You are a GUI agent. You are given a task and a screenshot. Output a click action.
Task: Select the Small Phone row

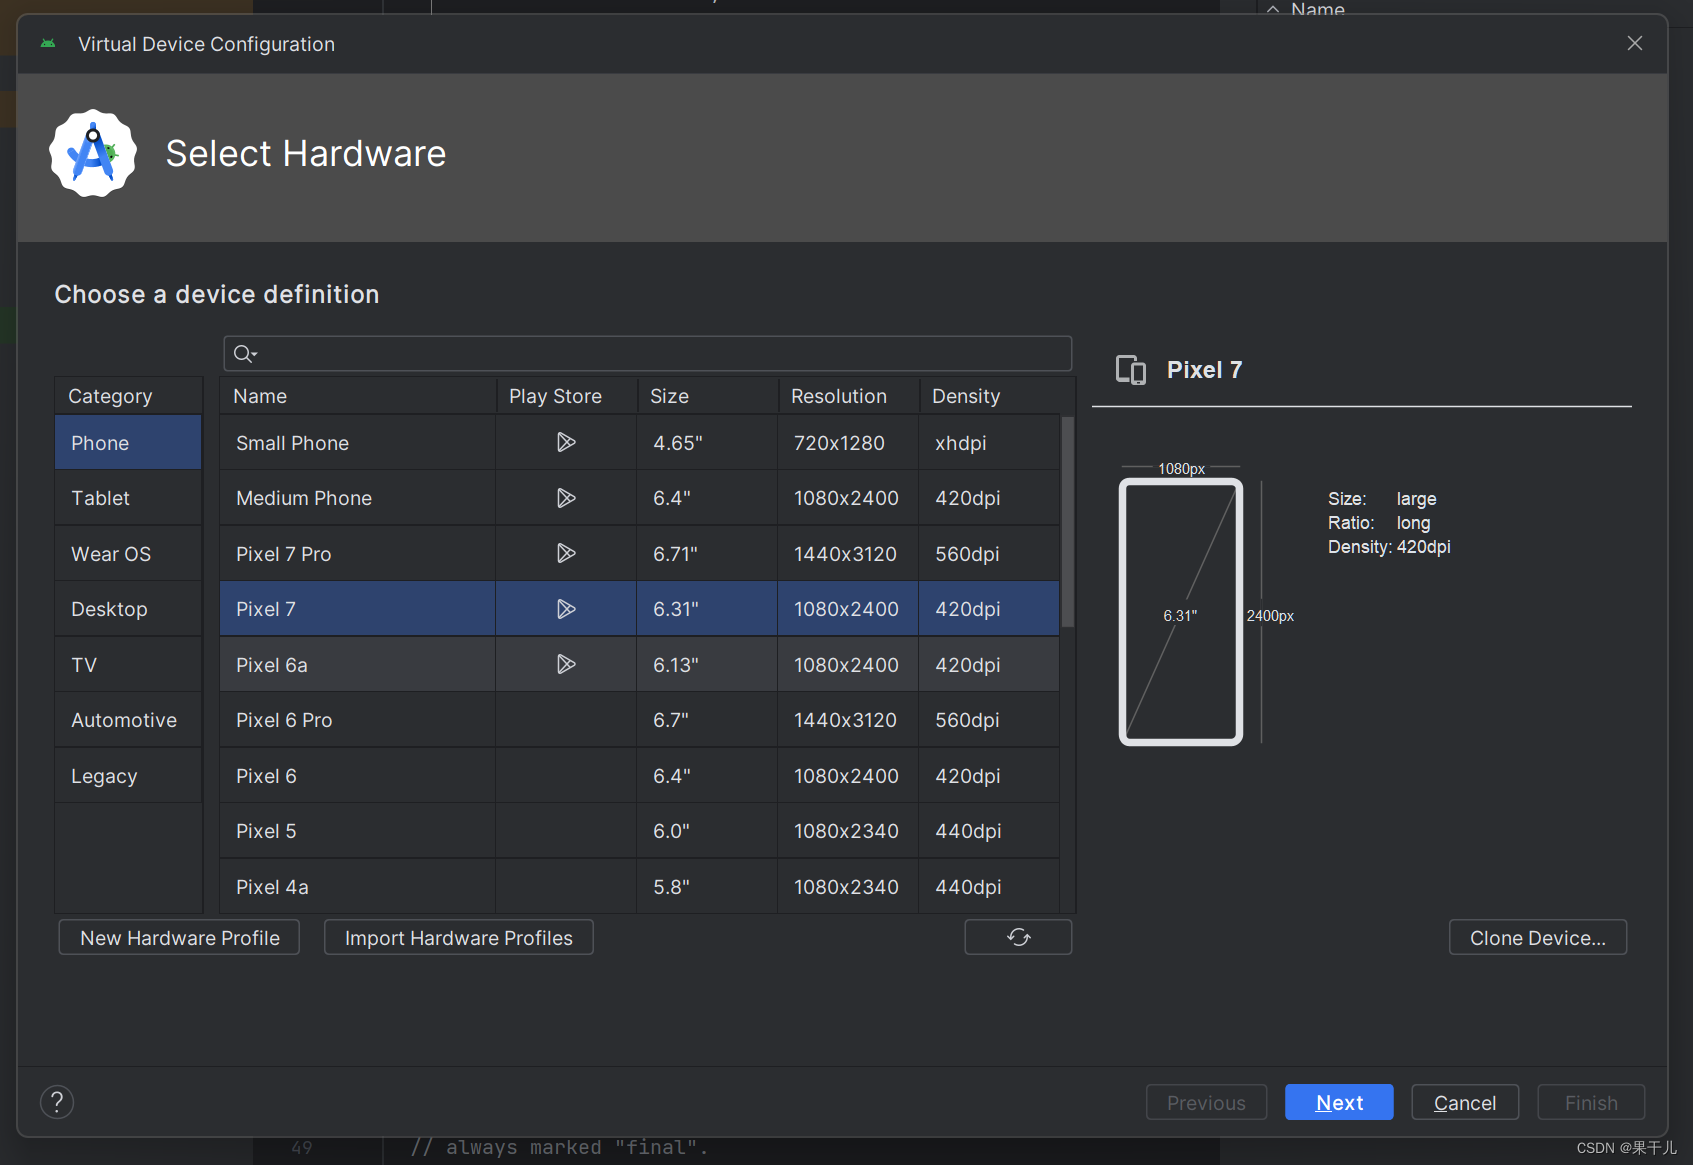coord(639,443)
